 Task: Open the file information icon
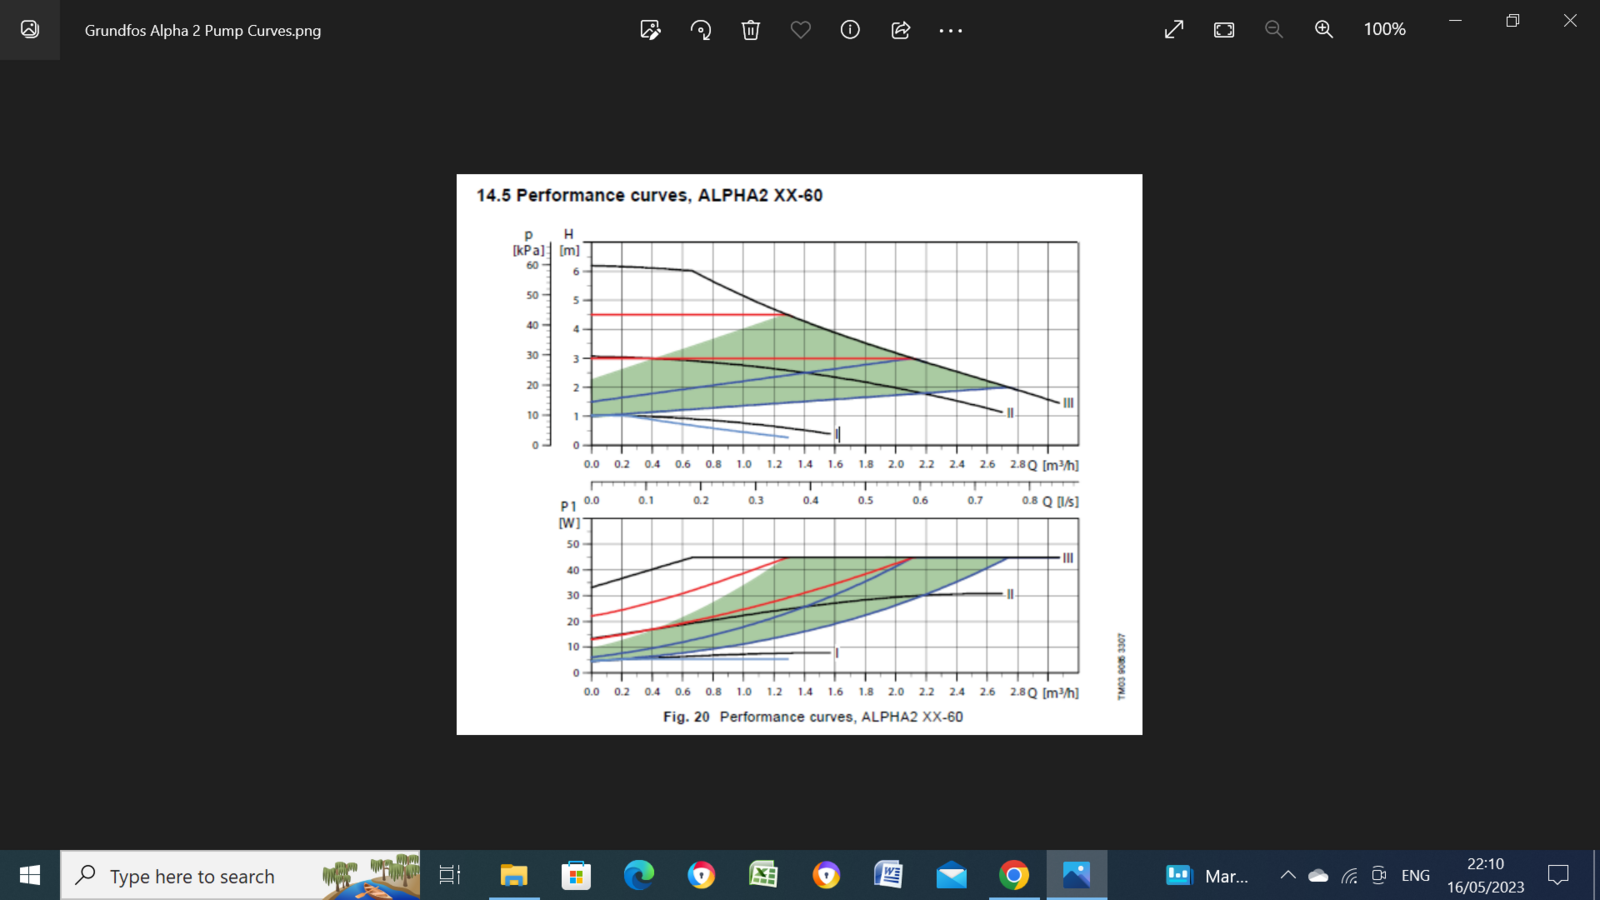tap(850, 30)
